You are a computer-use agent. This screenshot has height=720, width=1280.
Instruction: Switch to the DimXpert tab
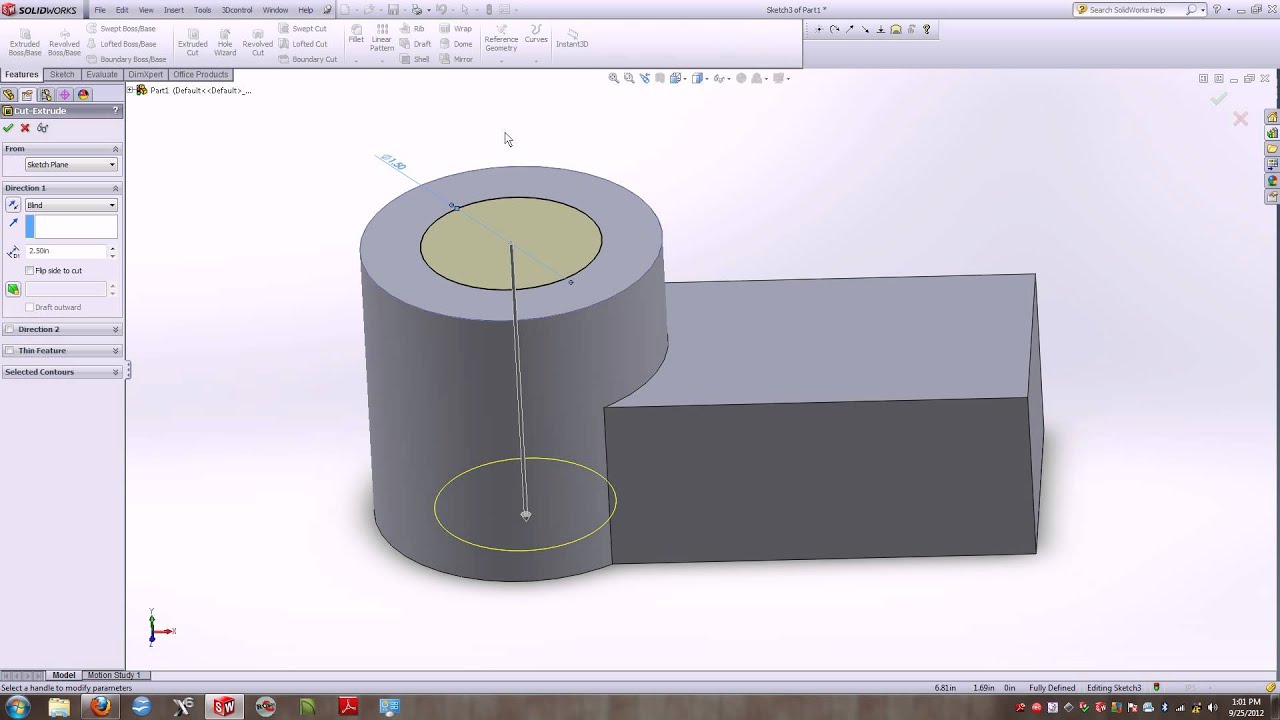(x=145, y=75)
